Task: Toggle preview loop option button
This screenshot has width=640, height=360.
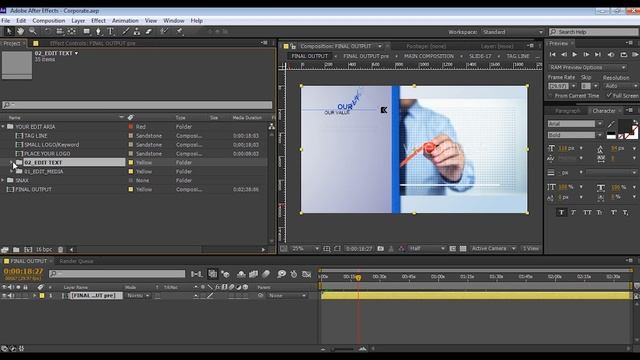Action: pyautogui.click(x=623, y=54)
